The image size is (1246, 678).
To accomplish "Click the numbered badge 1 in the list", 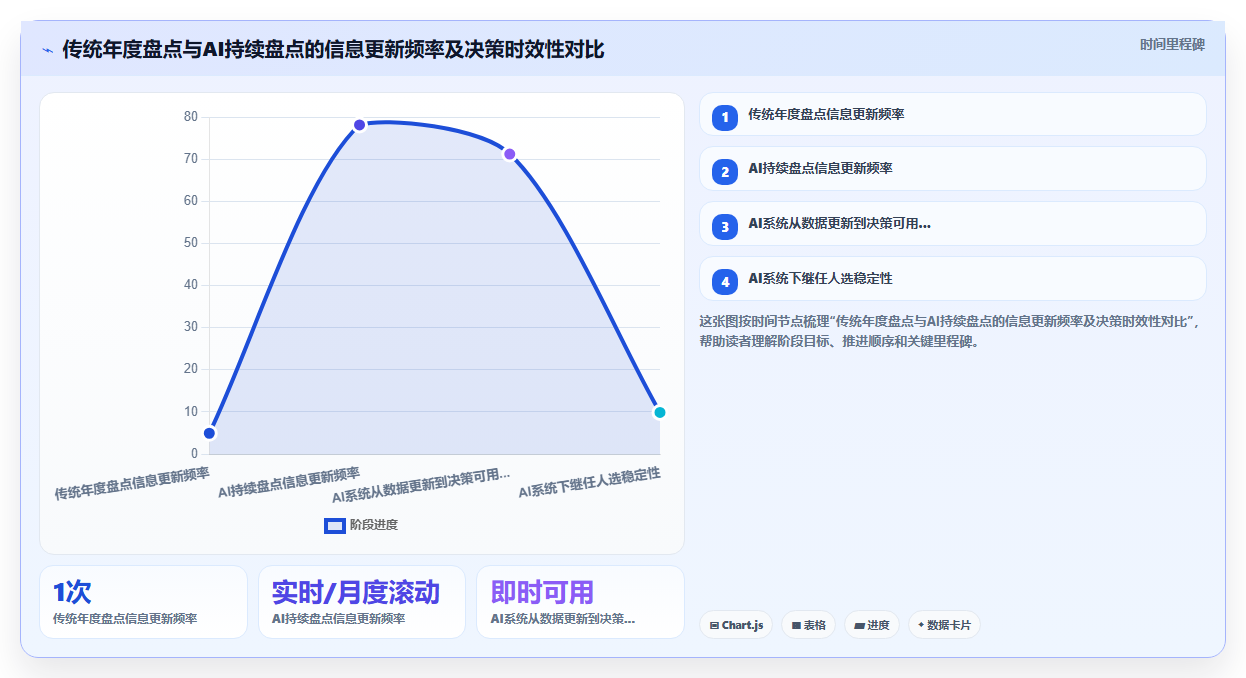I will pos(725,116).
